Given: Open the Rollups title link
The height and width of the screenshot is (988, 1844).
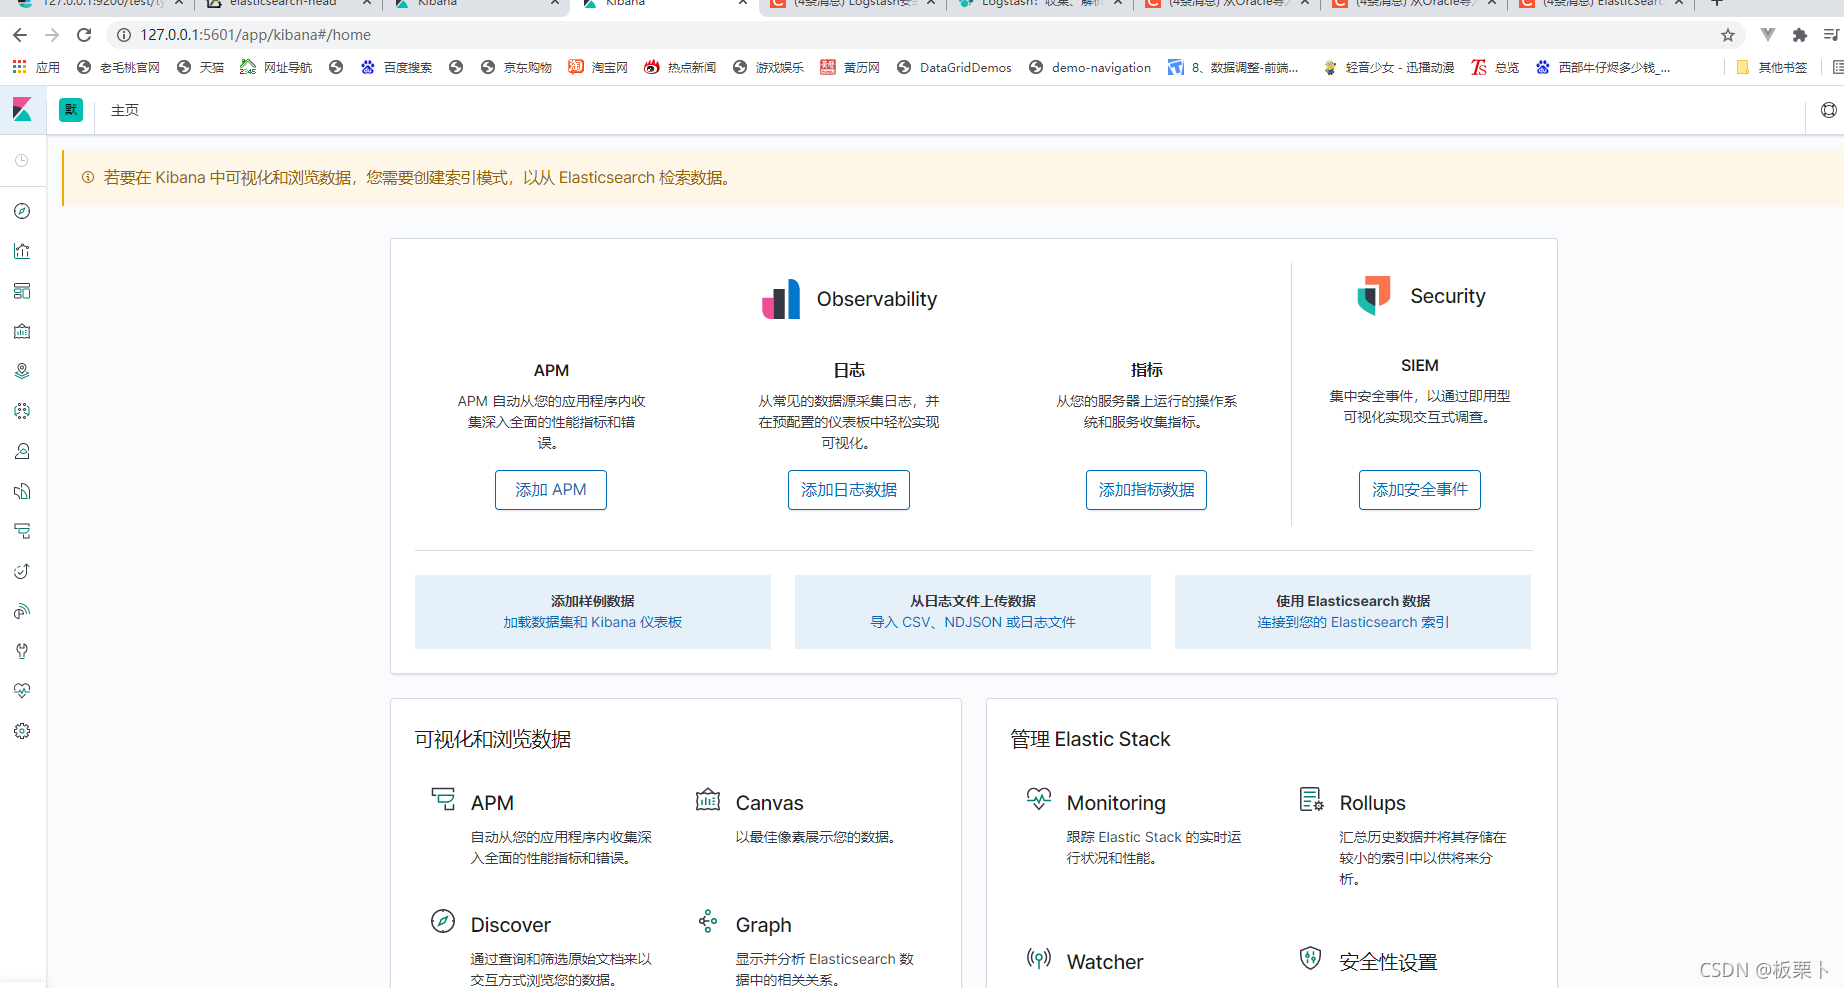Looking at the screenshot, I should click(x=1373, y=803).
